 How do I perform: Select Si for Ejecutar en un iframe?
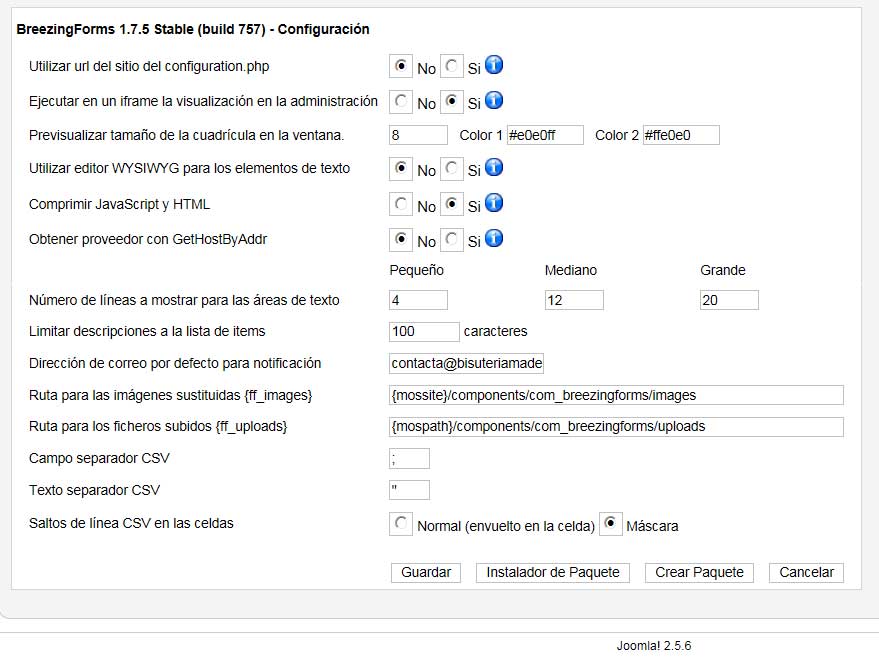tap(452, 101)
